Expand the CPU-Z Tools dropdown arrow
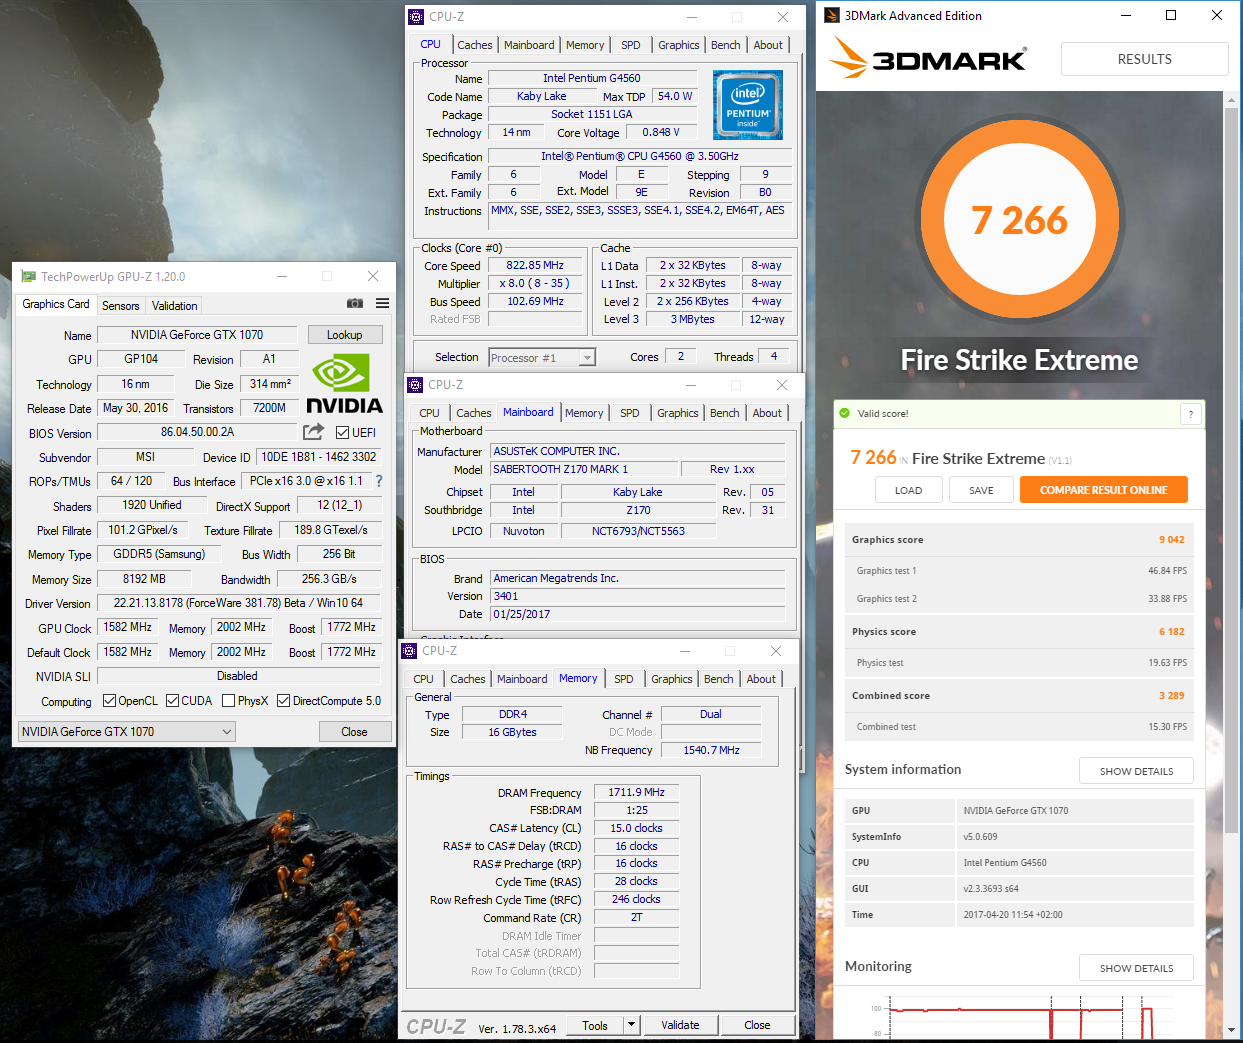Viewport: 1243px width, 1043px height. pos(631,1025)
